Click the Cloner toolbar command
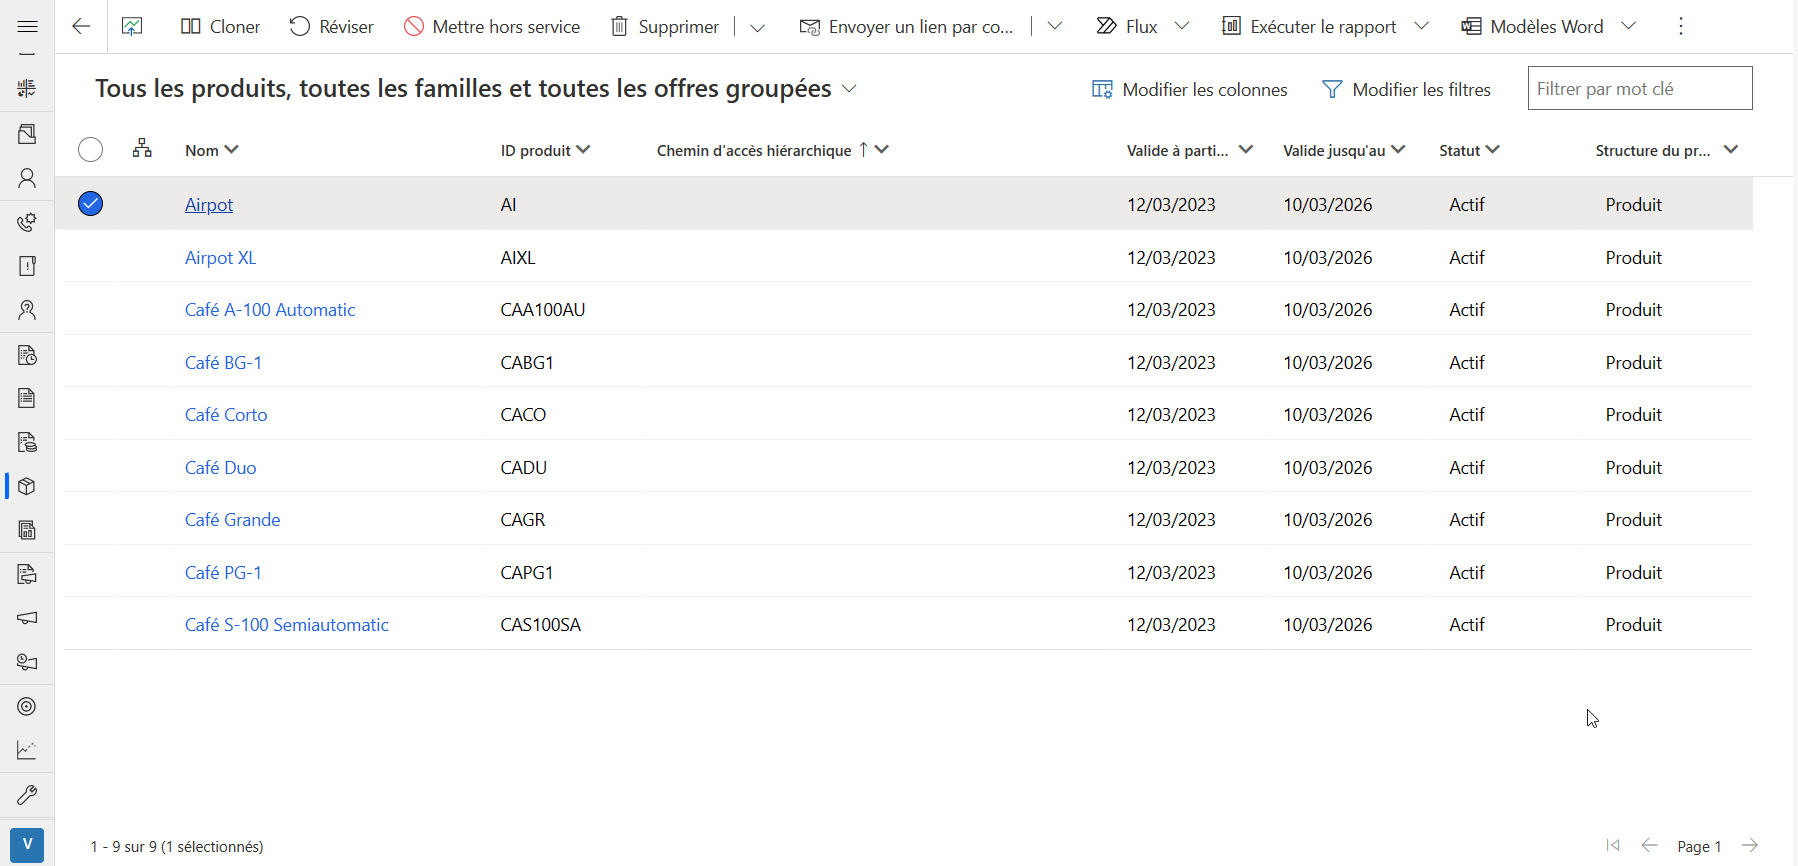The image size is (1798, 866). (220, 27)
